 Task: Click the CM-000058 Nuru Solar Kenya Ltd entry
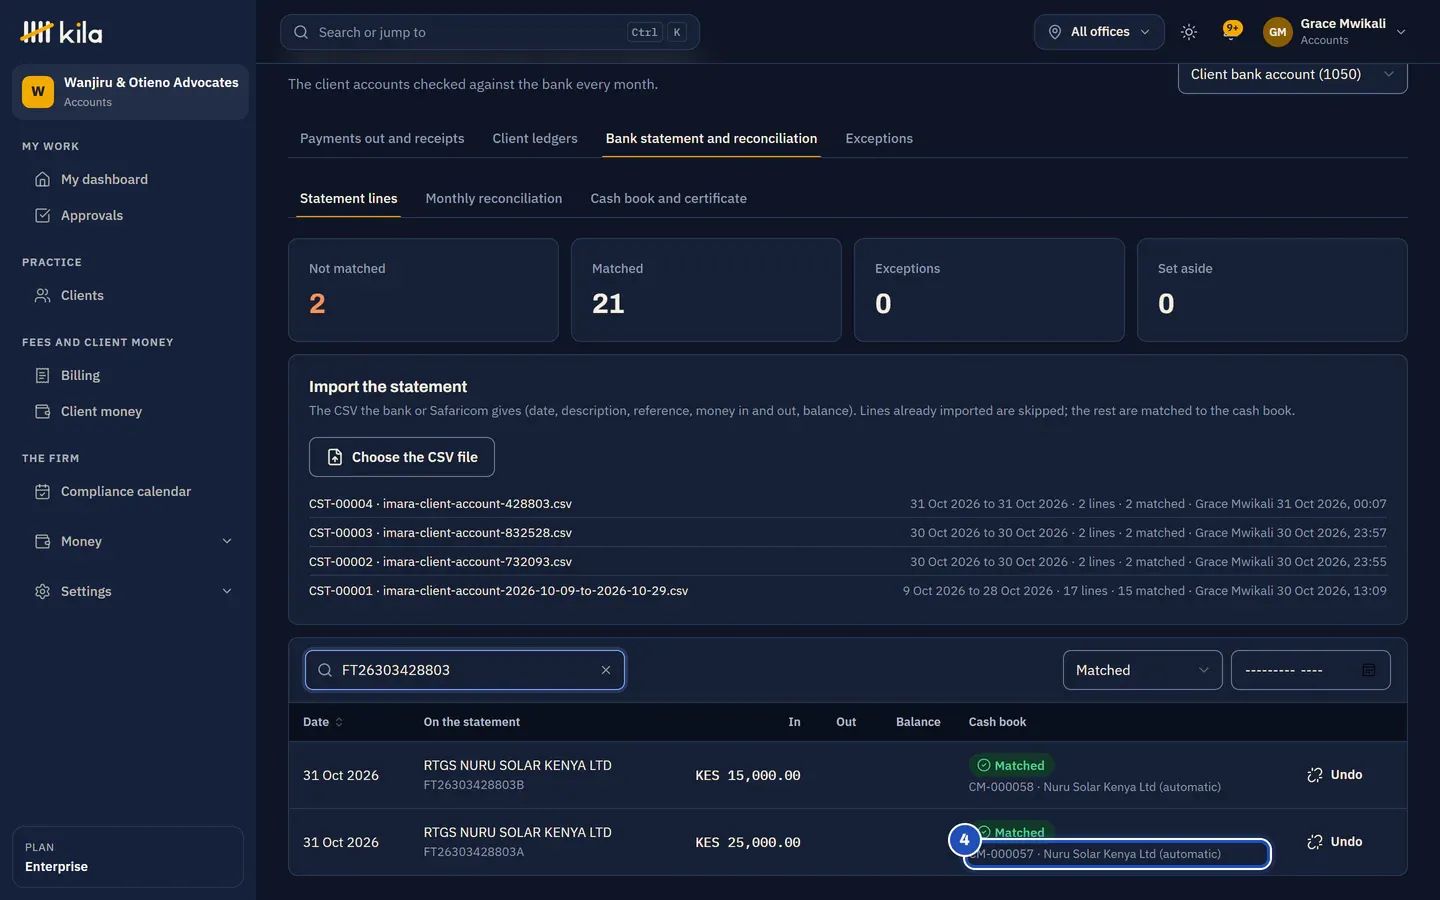coord(1095,787)
